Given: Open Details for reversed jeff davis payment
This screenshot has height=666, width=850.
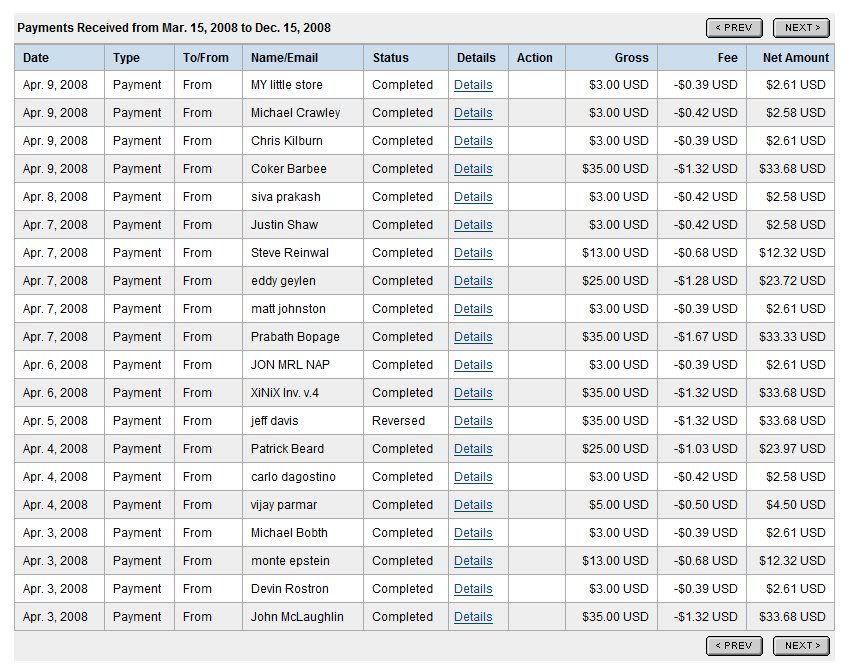Looking at the screenshot, I should click(473, 421).
